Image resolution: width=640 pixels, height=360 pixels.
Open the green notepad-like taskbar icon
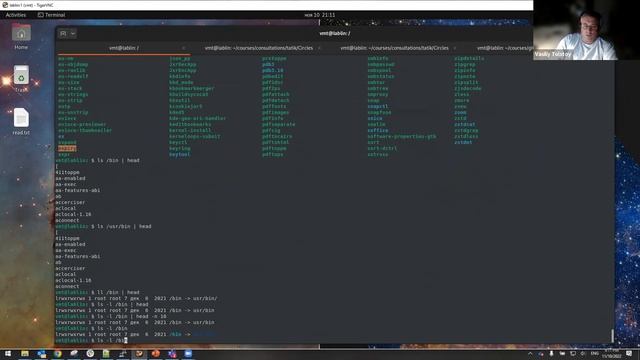[106, 353]
